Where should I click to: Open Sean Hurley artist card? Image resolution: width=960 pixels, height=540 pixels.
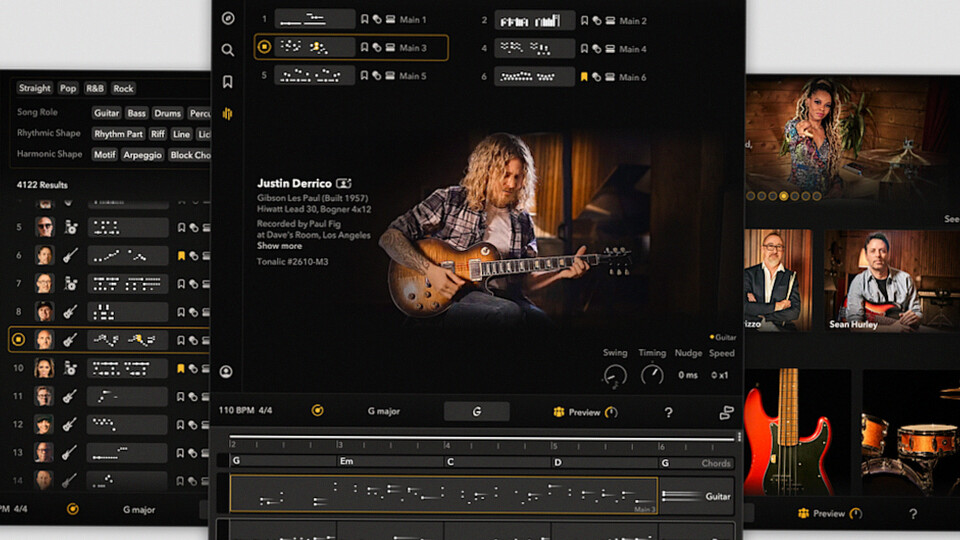(x=890, y=281)
